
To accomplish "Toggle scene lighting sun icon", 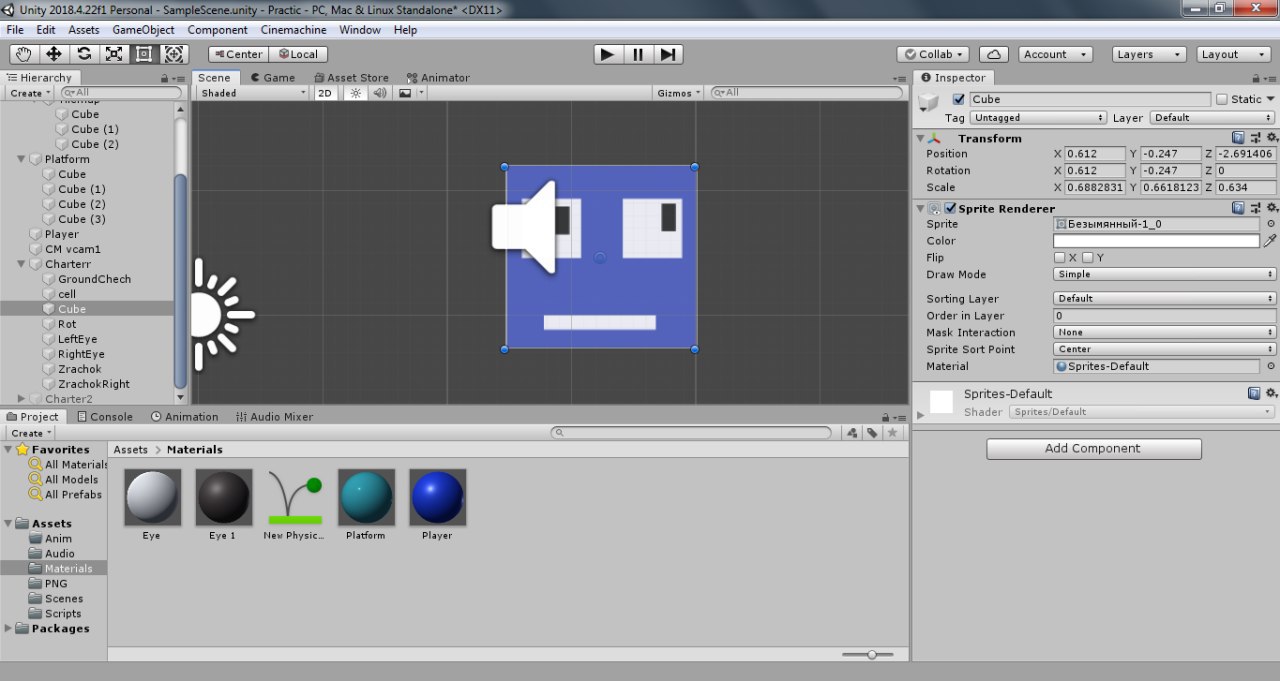I will (355, 93).
